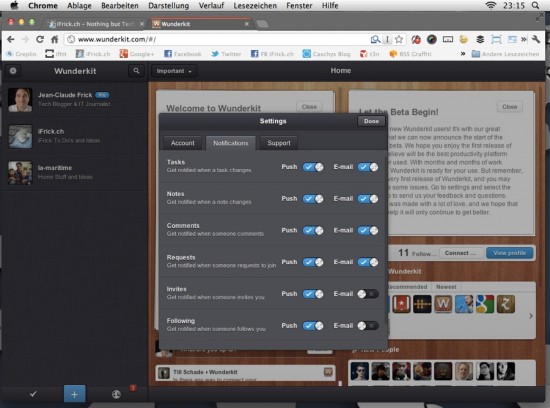Open Wunderkit settings gear icon

pos(13,71)
